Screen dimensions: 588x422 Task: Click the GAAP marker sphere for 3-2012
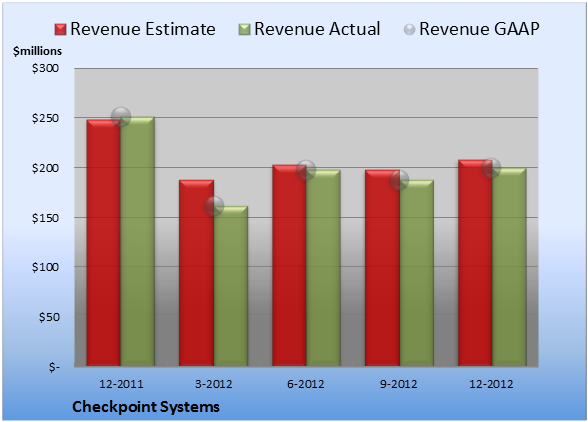214,206
